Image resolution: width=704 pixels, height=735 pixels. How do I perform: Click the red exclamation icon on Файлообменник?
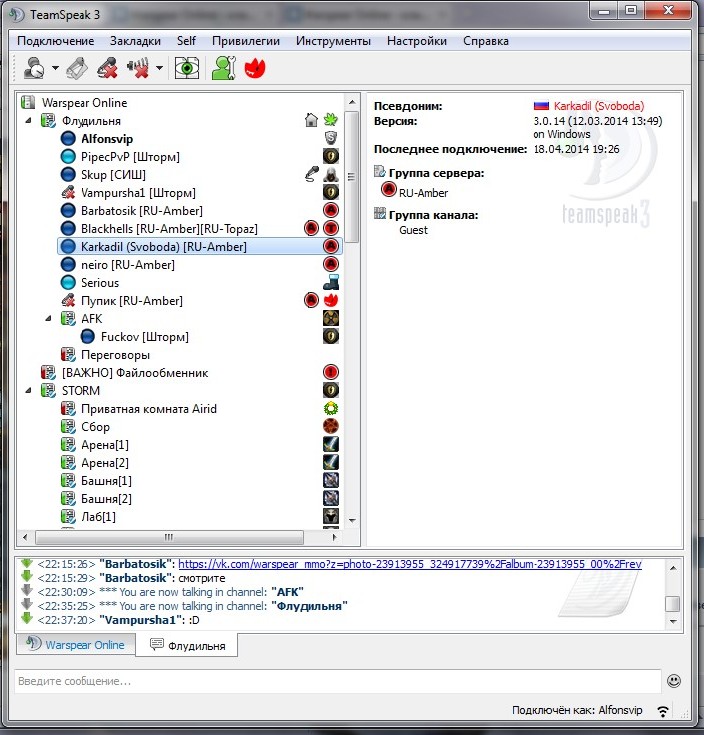click(x=331, y=372)
